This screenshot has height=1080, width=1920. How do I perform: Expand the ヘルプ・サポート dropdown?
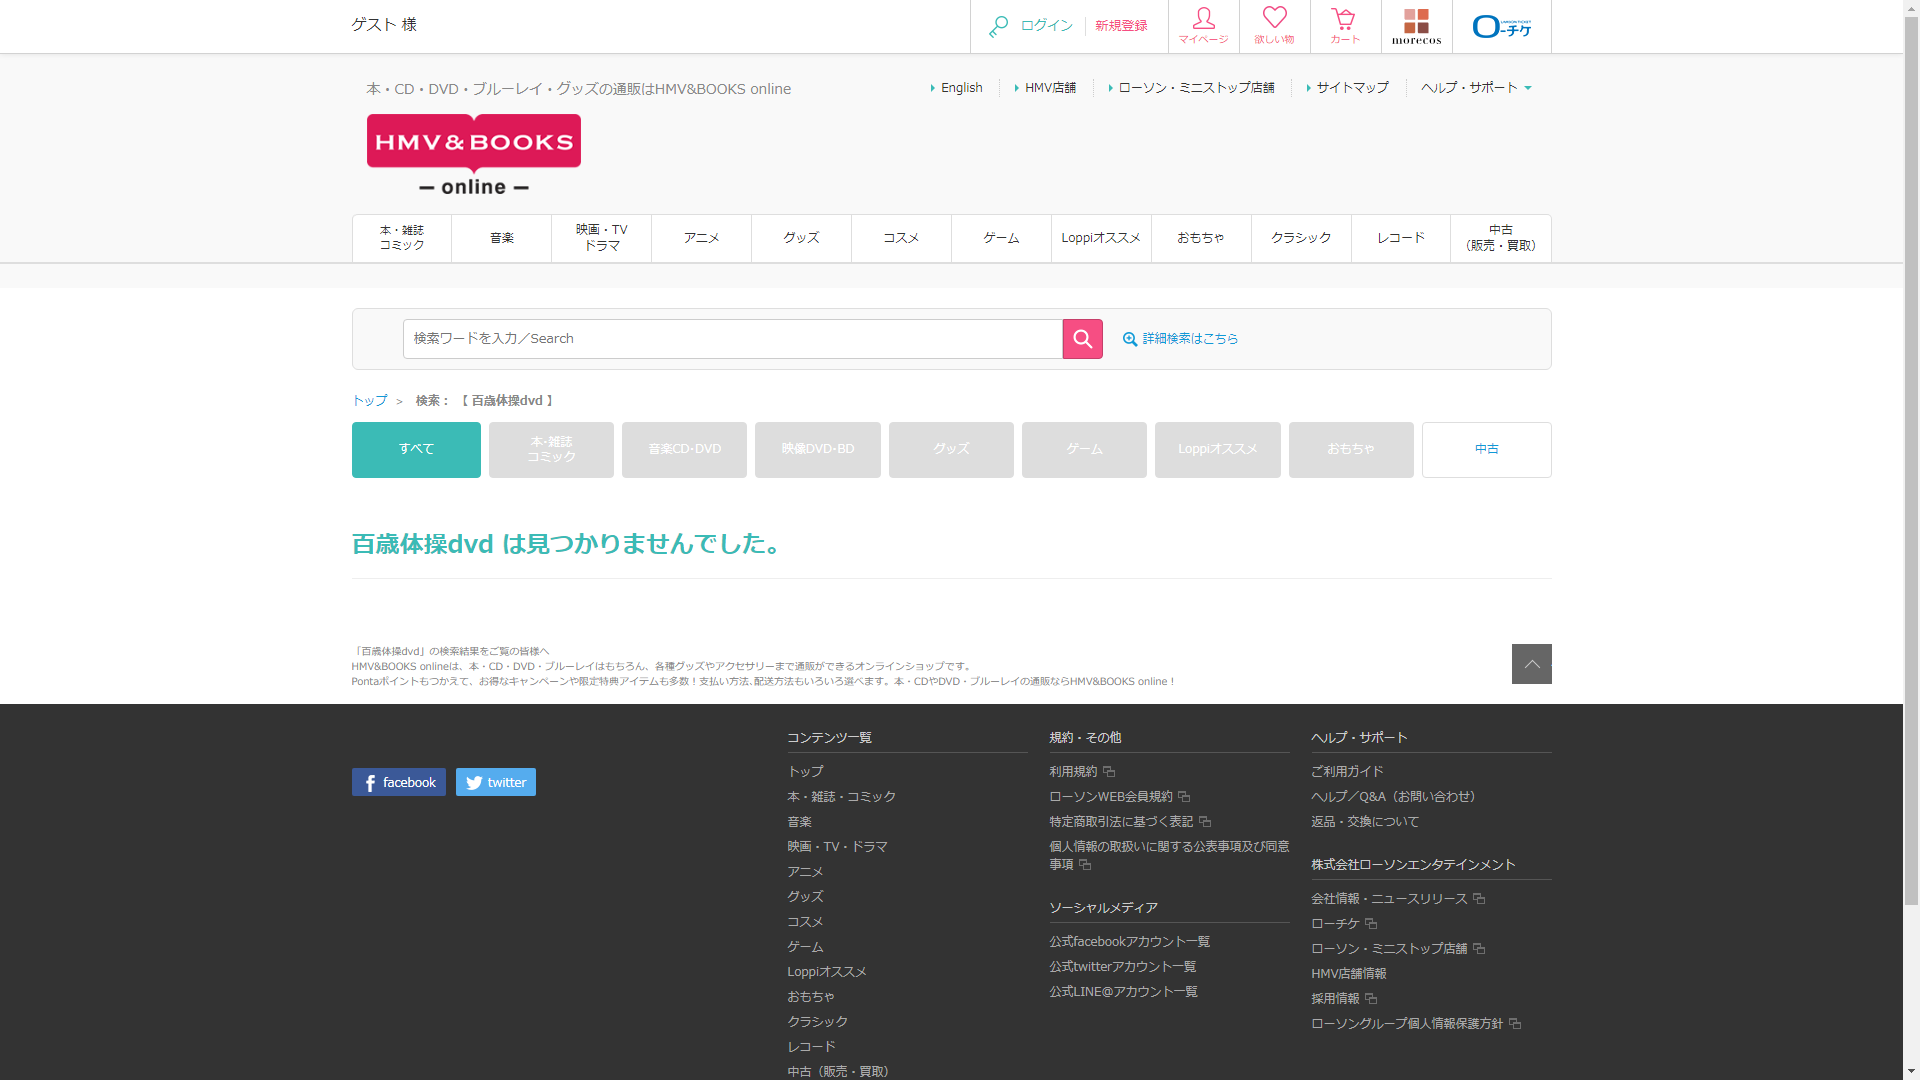(x=1476, y=88)
